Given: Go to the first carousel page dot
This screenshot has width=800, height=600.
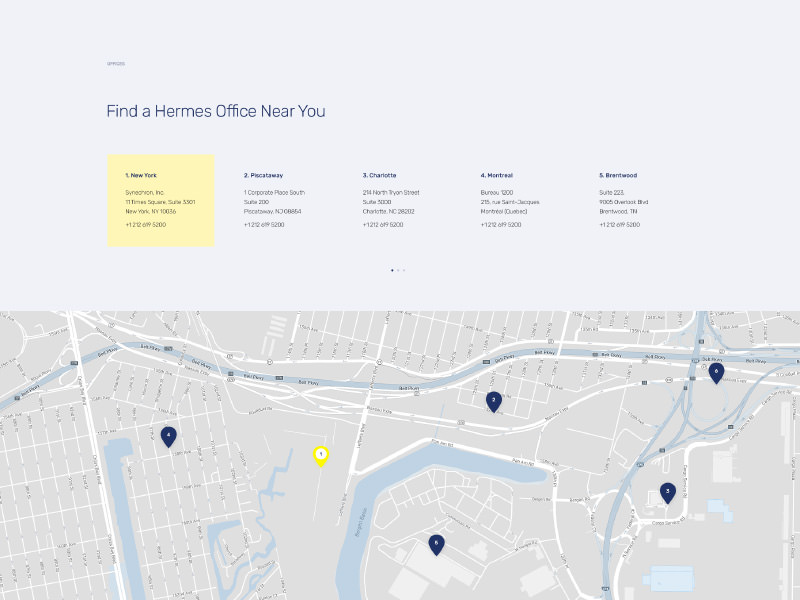Looking at the screenshot, I should (x=392, y=270).
